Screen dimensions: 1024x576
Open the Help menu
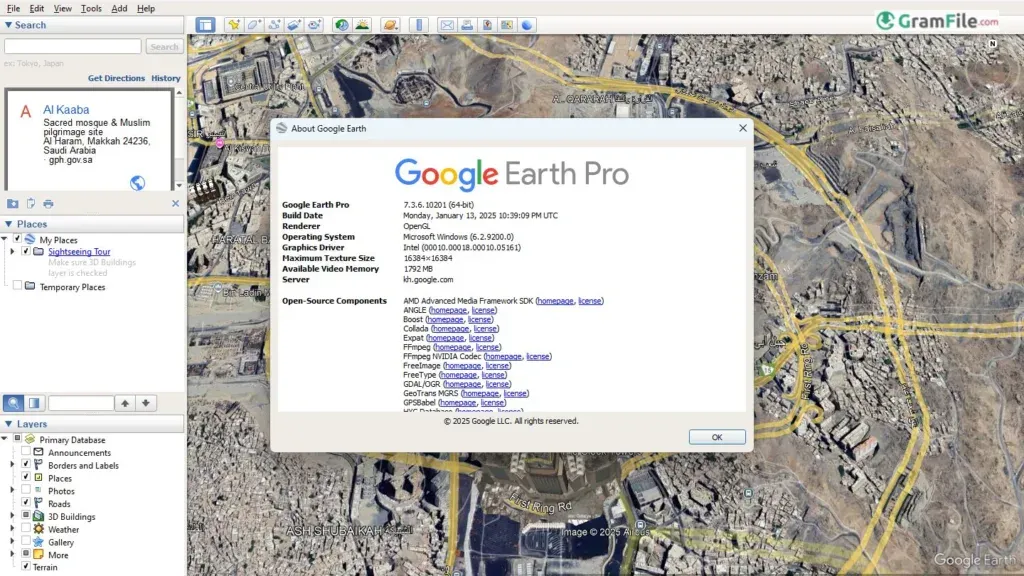click(x=146, y=8)
